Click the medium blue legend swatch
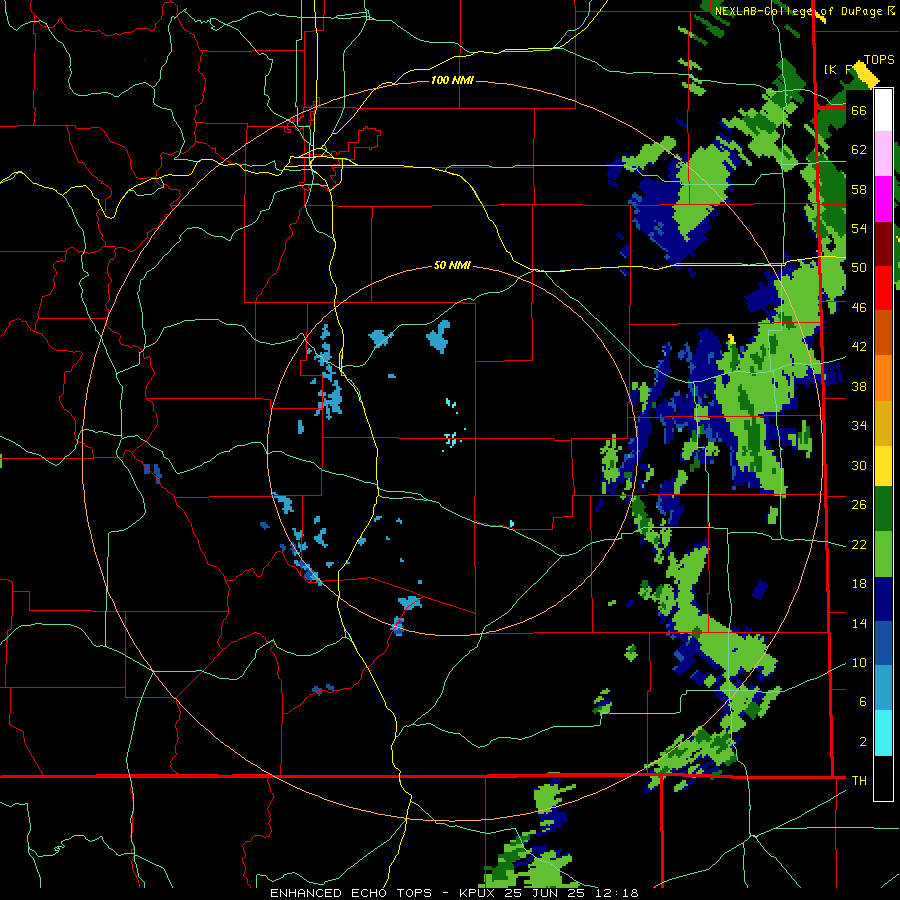Image resolution: width=900 pixels, height=900 pixels. pyautogui.click(x=883, y=643)
